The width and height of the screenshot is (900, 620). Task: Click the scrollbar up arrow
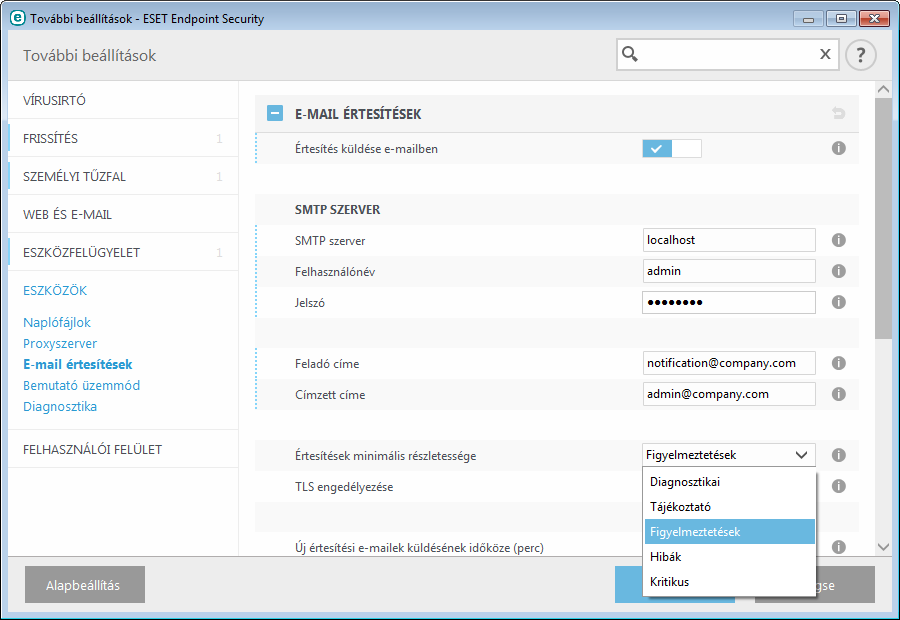[x=883, y=89]
